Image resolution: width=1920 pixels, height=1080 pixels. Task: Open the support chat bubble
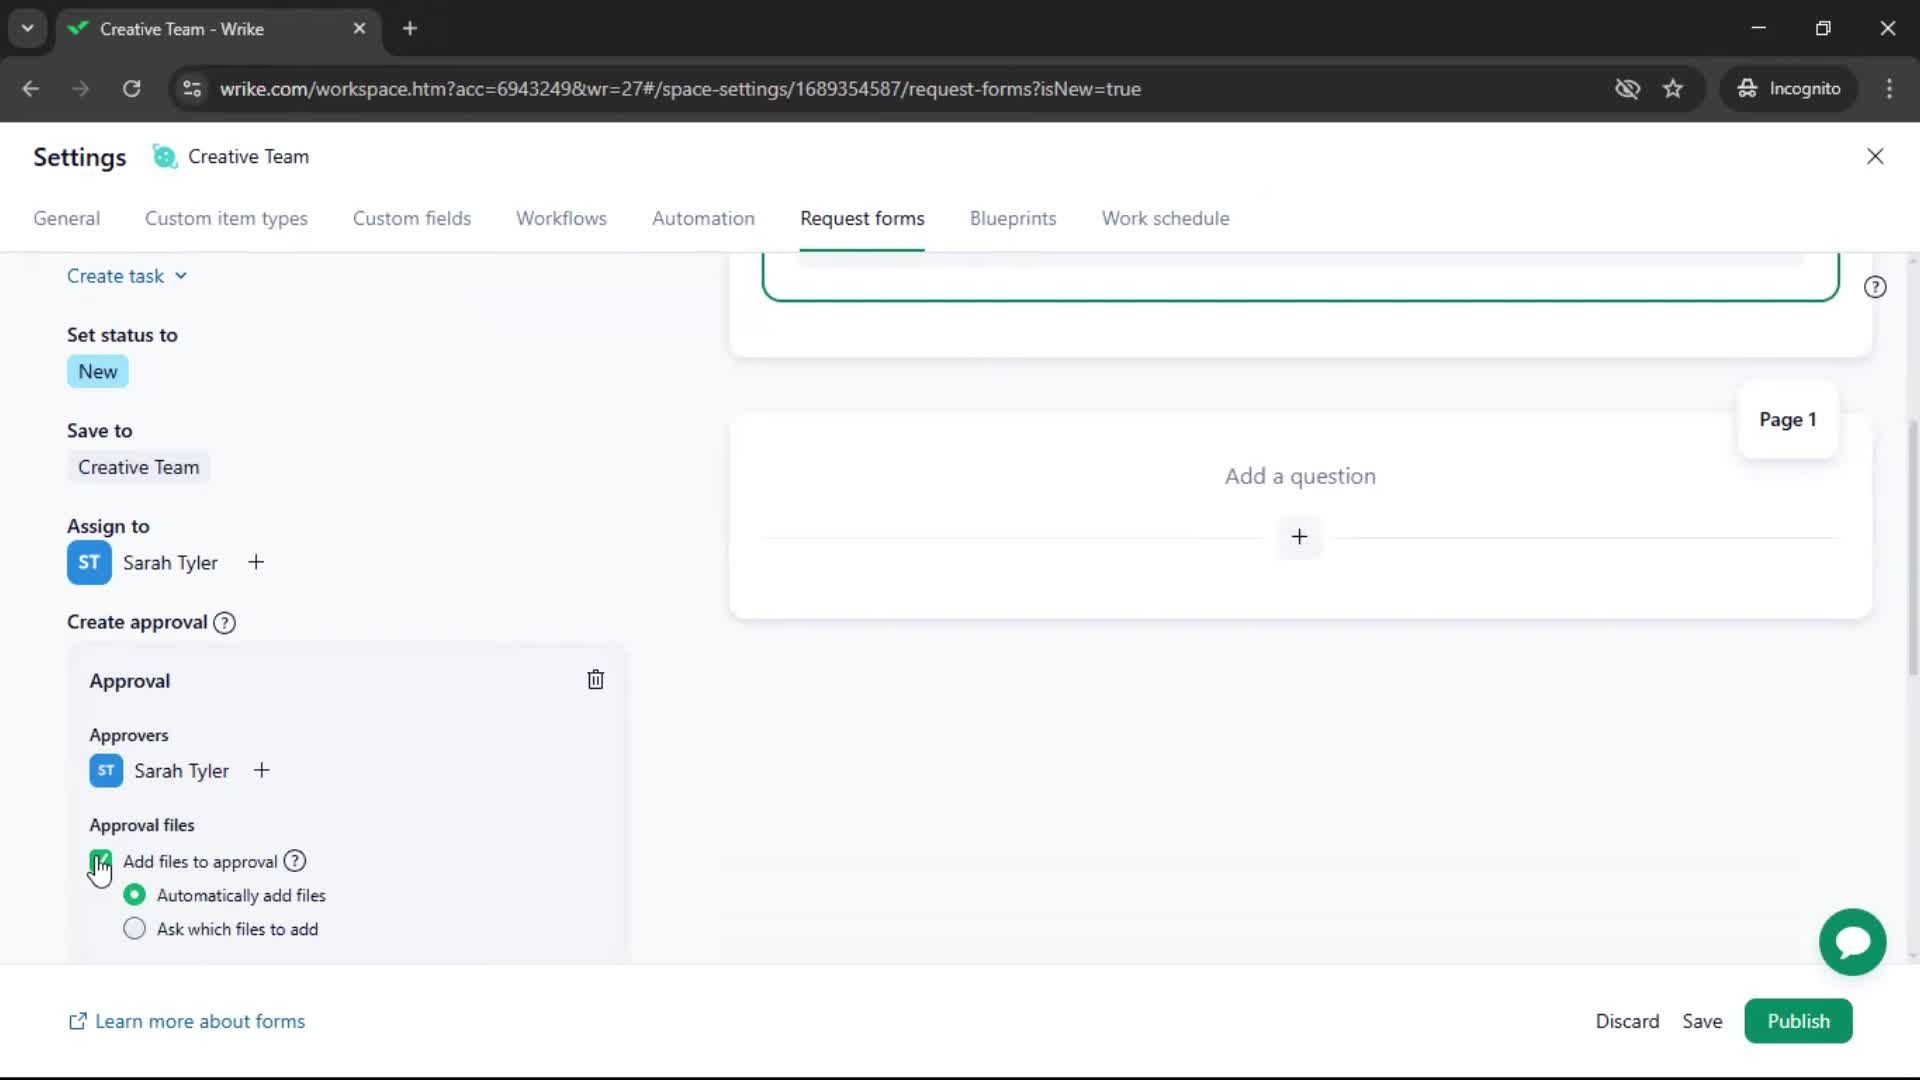coord(1852,942)
